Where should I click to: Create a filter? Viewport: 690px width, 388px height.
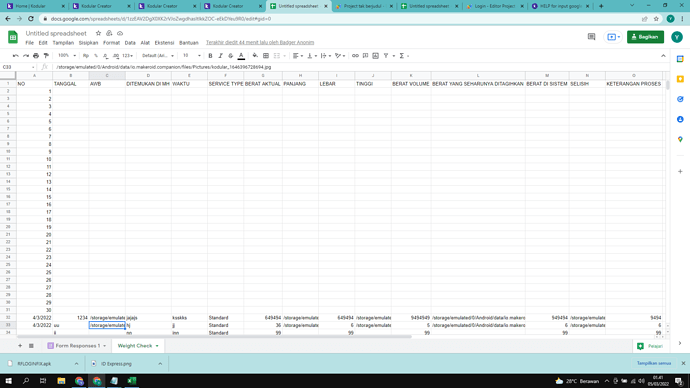[x=386, y=56]
